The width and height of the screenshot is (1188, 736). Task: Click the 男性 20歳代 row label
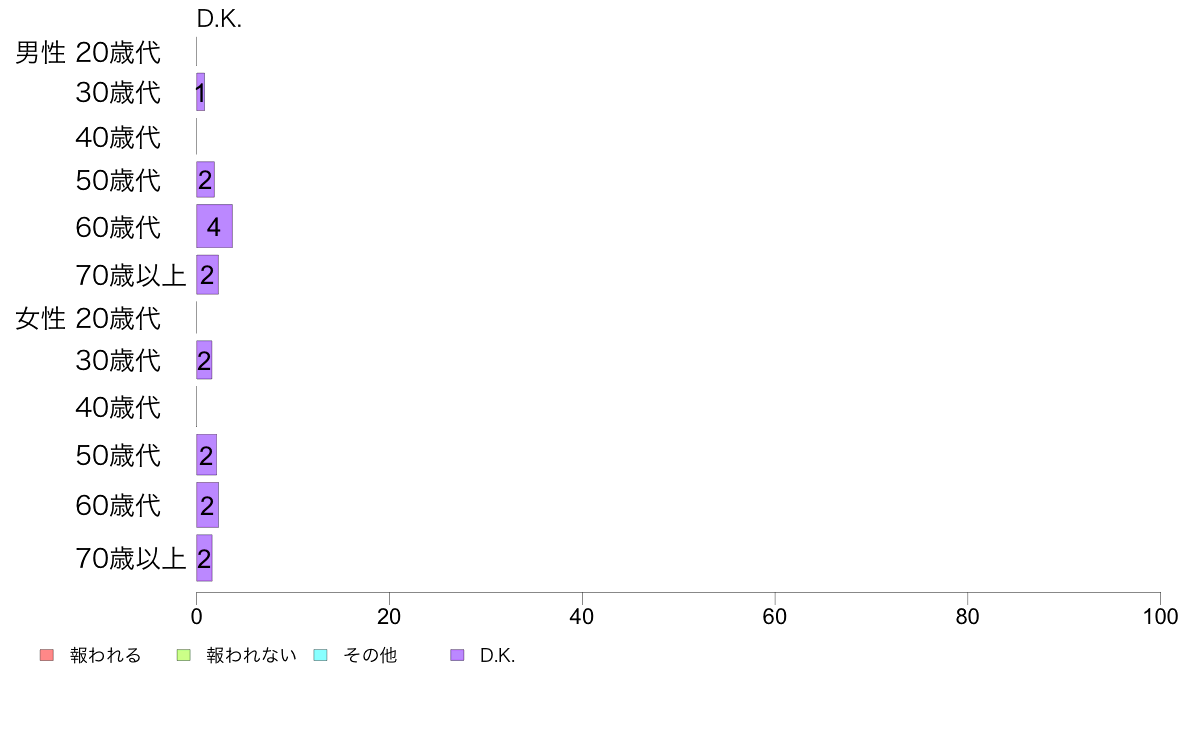click(88, 52)
